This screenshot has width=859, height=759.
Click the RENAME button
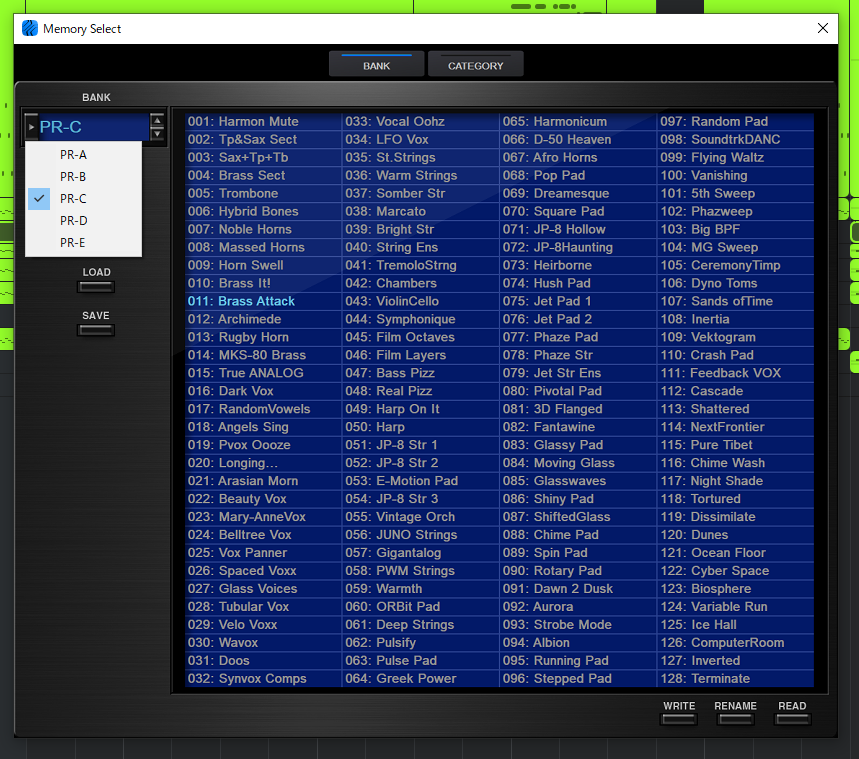(735, 719)
